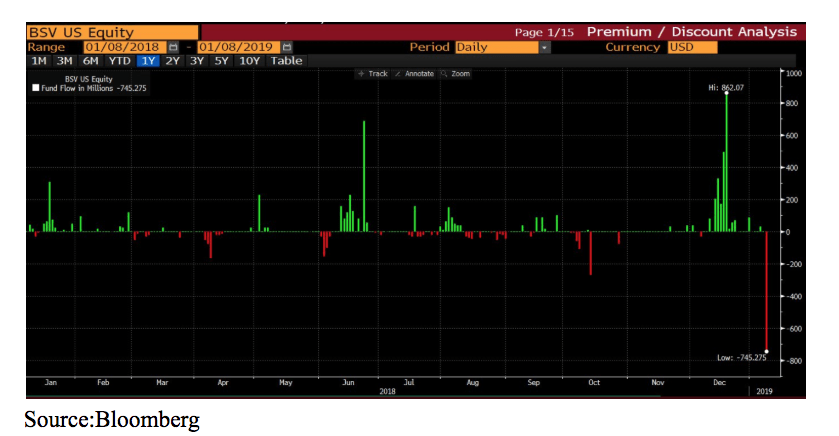The width and height of the screenshot is (839, 436).
Task: Expand the Period Daily dropdown arrow
Action: point(544,47)
